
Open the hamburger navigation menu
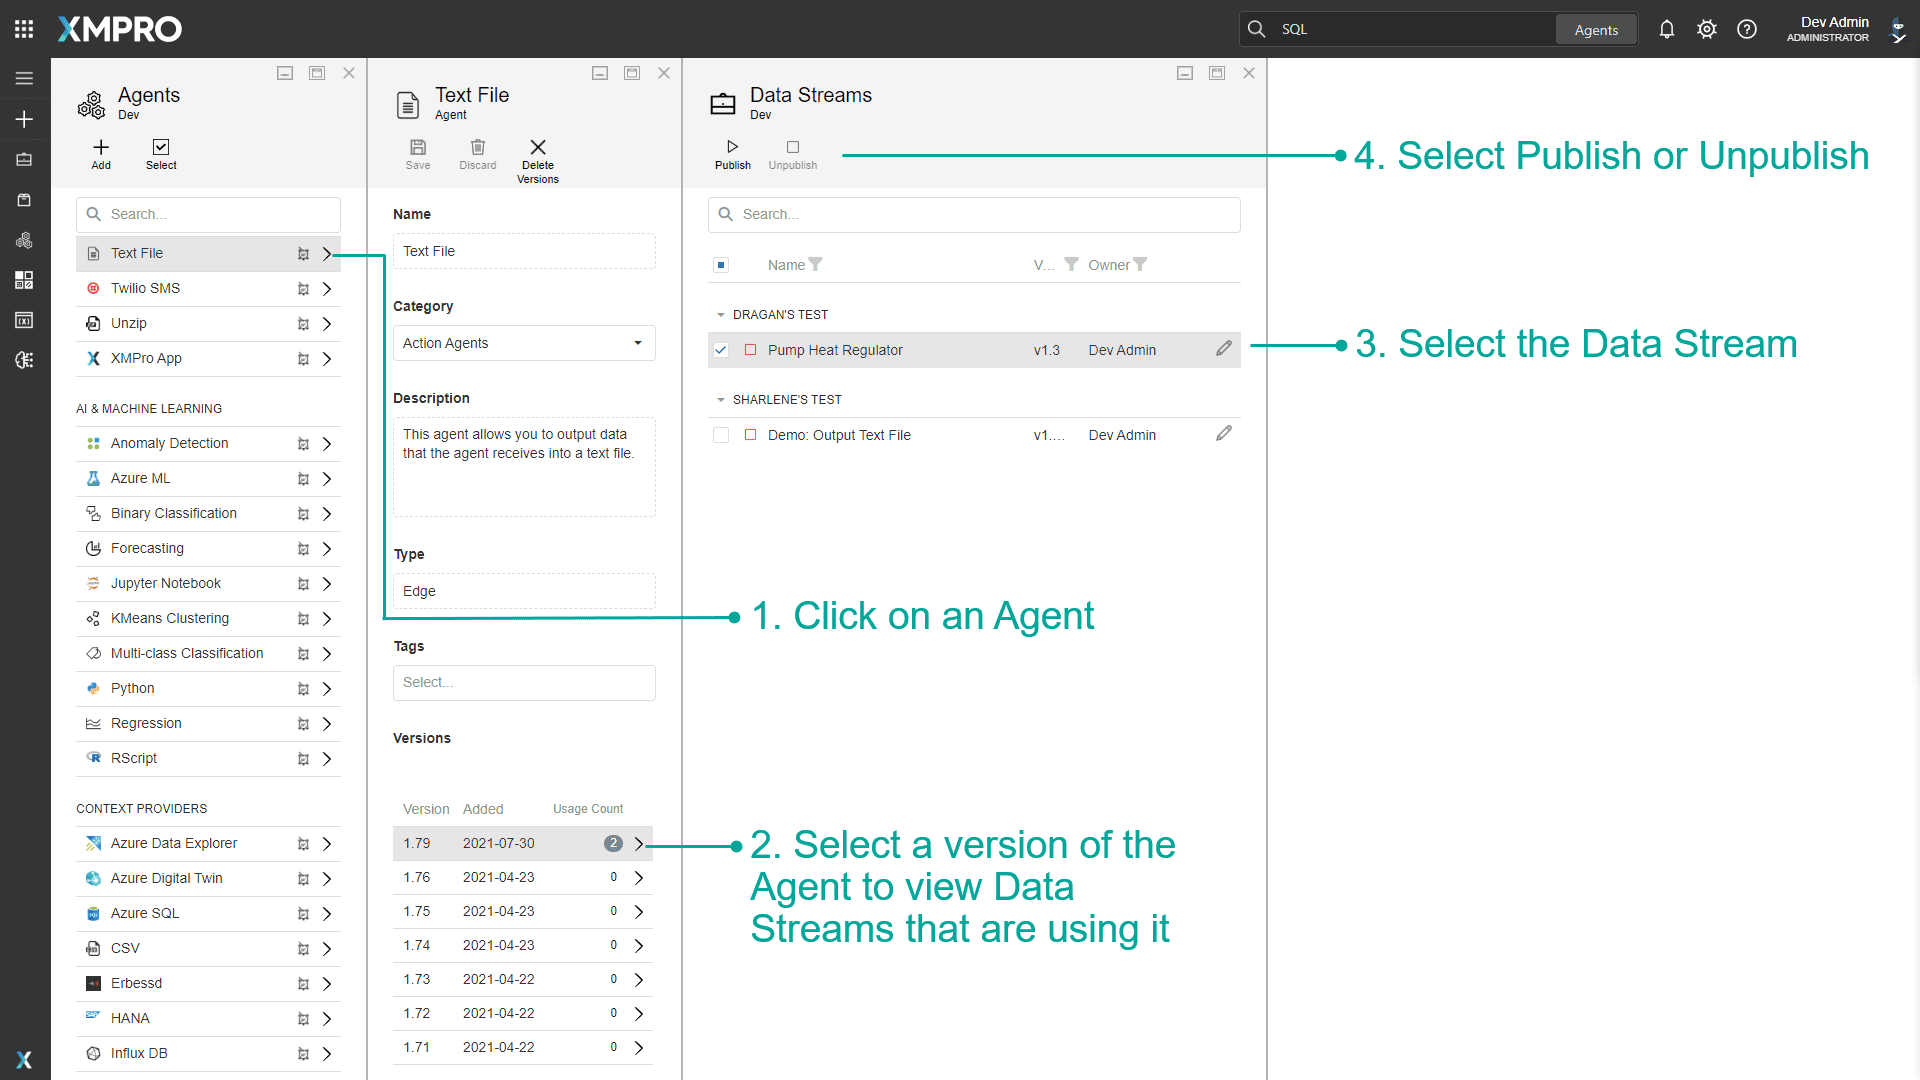24,78
